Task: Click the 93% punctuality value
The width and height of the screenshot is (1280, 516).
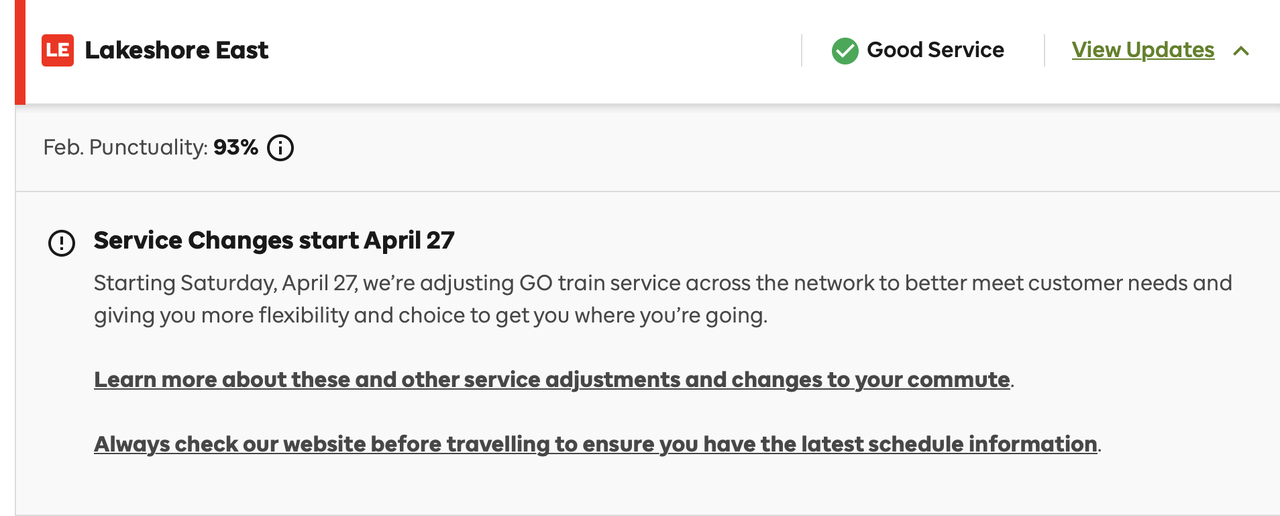Action: click(x=236, y=148)
